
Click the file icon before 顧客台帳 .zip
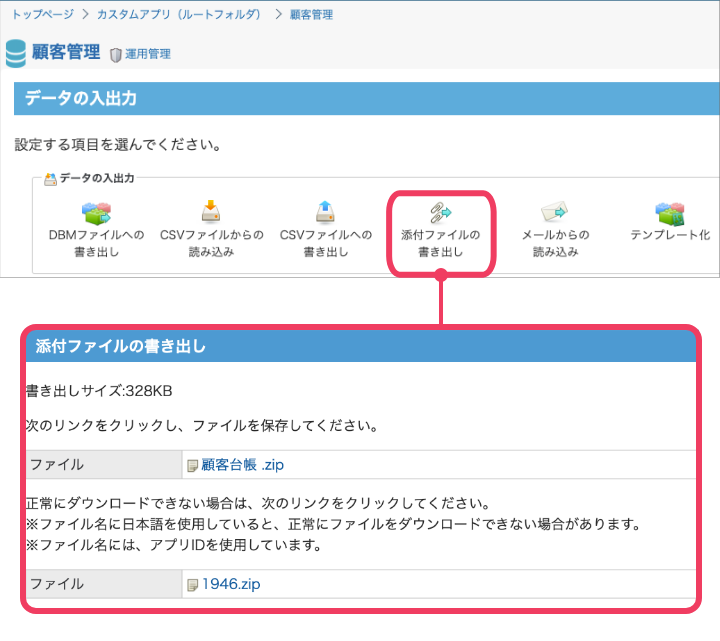coord(192,466)
